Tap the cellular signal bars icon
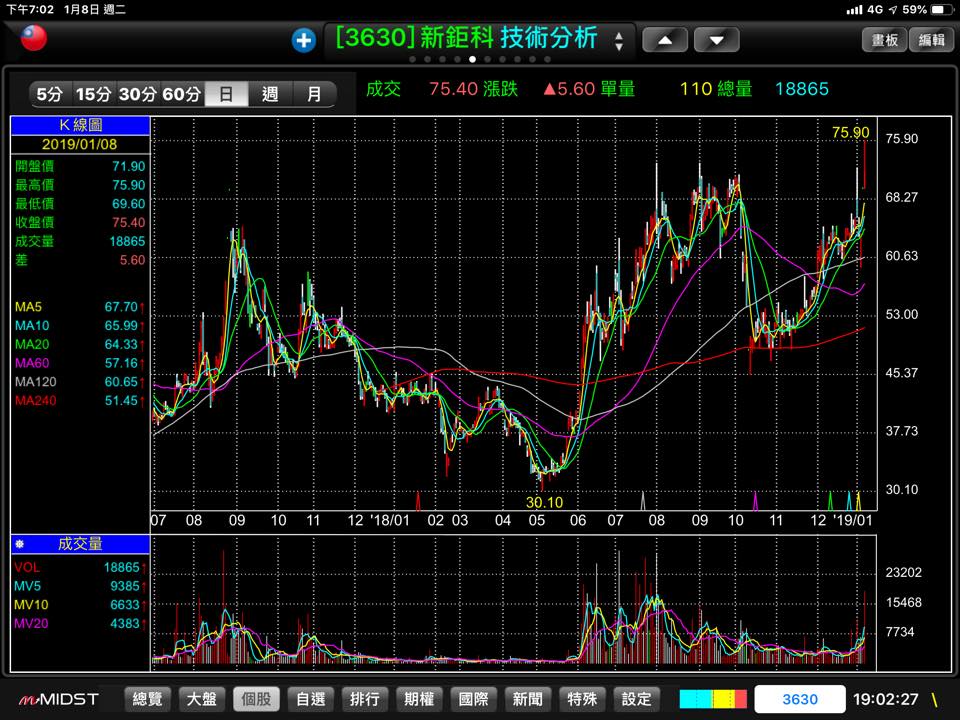Screen dimensions: 960x720 854,10
